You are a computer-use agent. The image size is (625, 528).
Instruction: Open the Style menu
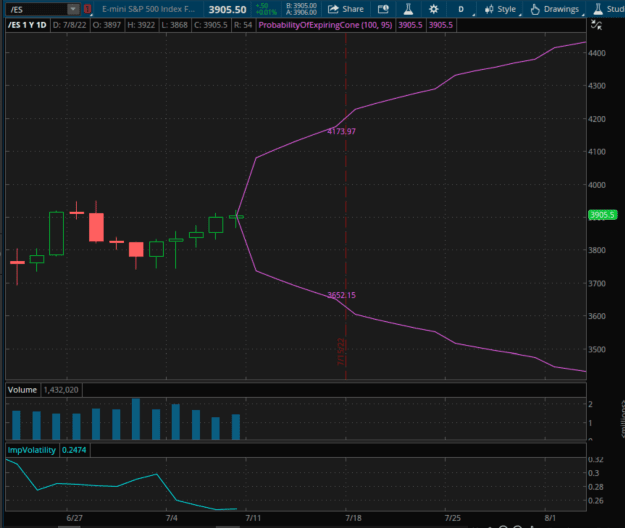pos(501,9)
